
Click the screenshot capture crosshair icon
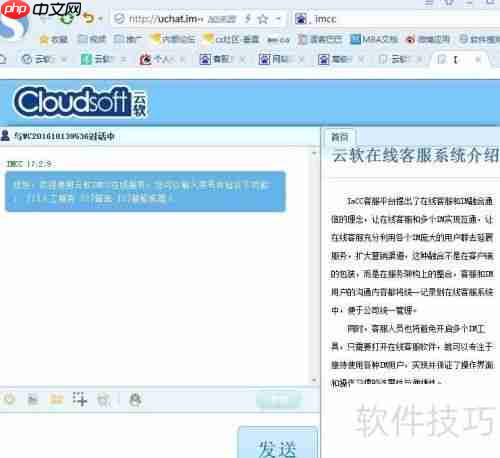click(80, 399)
